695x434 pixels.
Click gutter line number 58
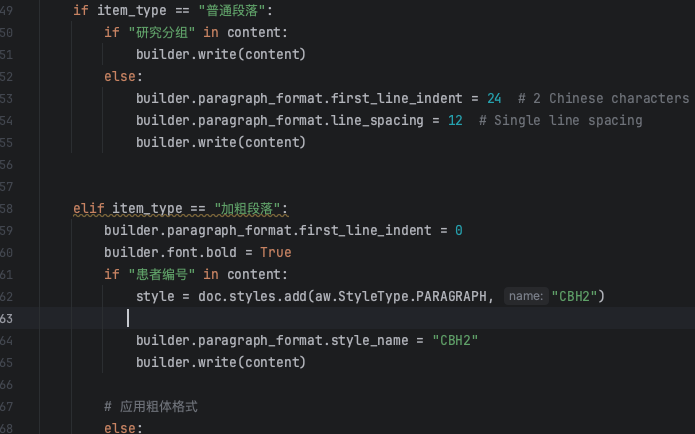[x=6, y=209]
